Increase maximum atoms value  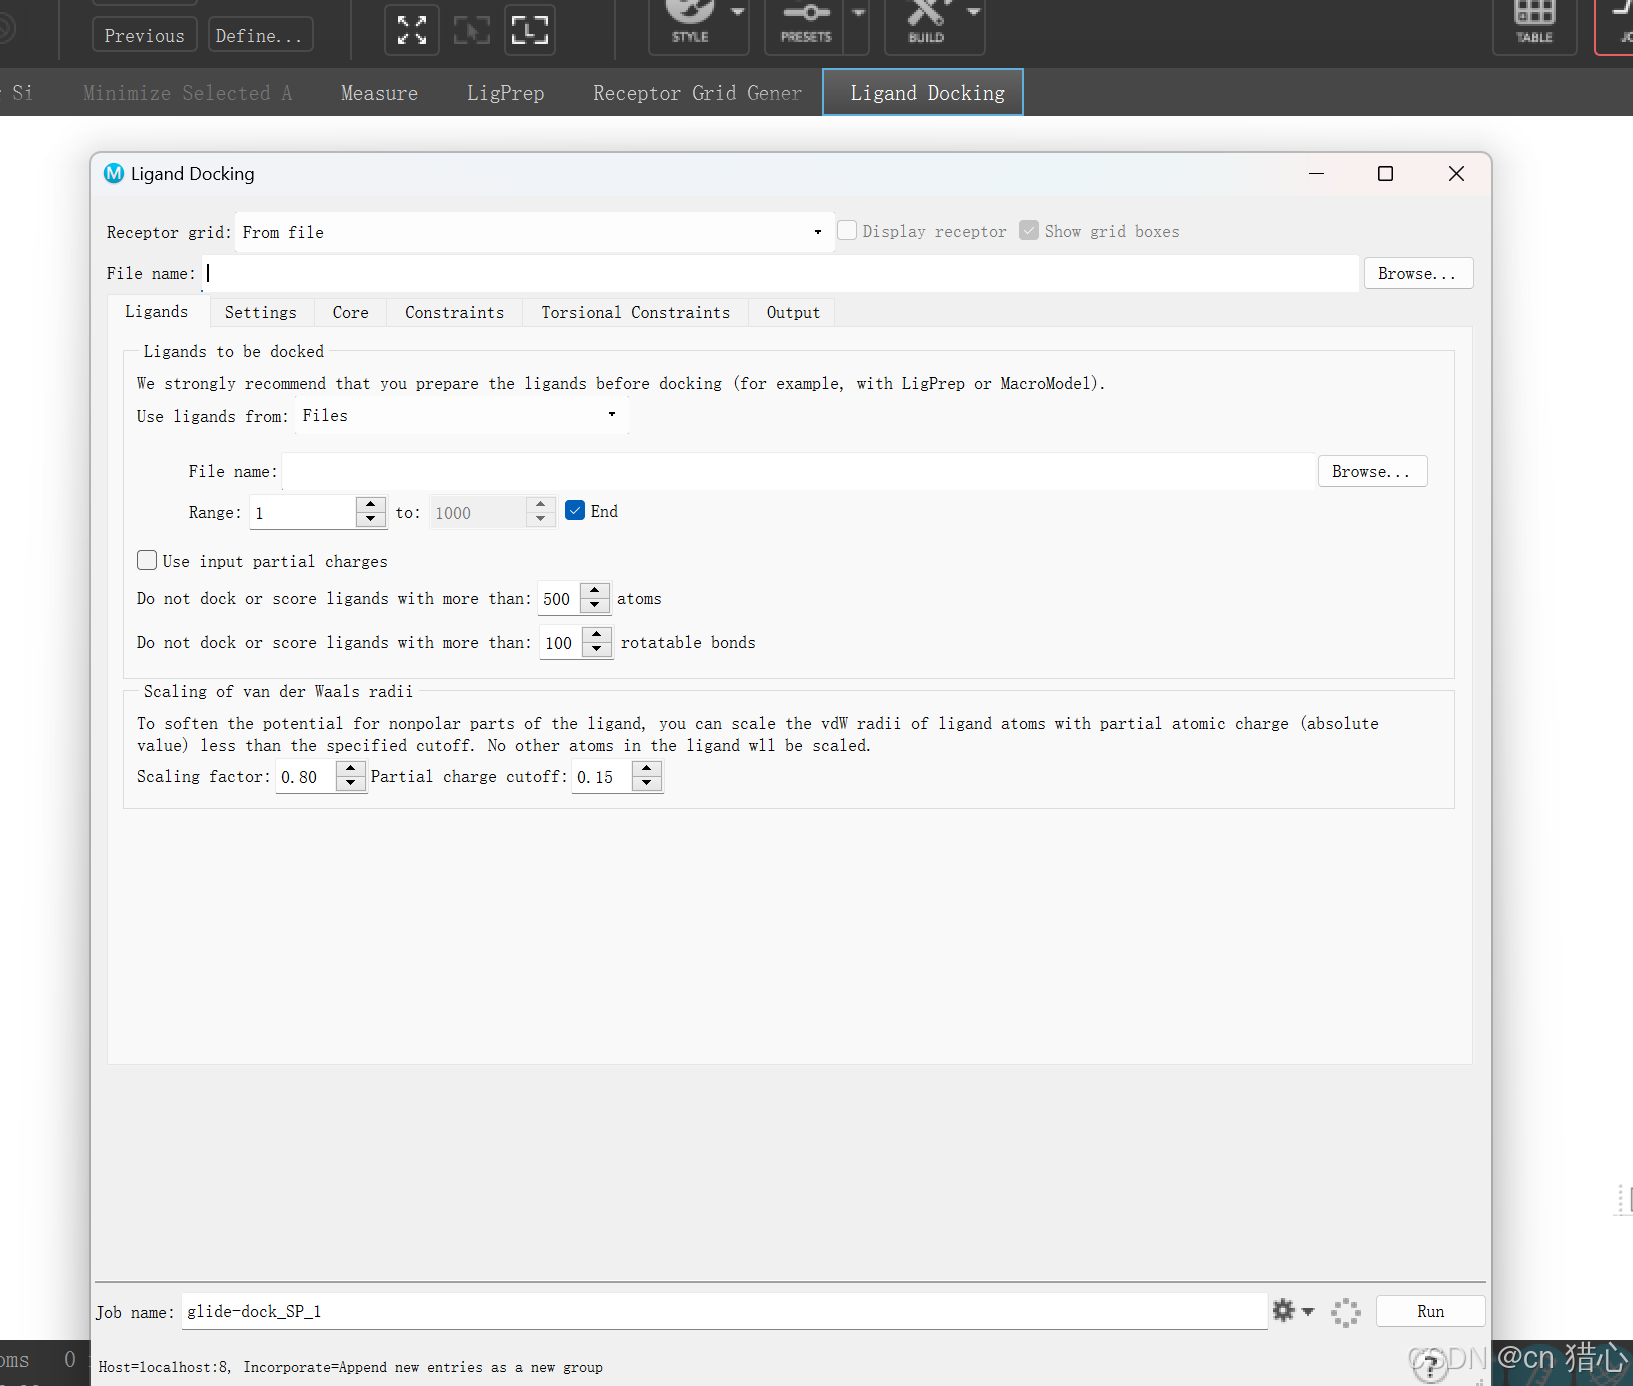(595, 590)
